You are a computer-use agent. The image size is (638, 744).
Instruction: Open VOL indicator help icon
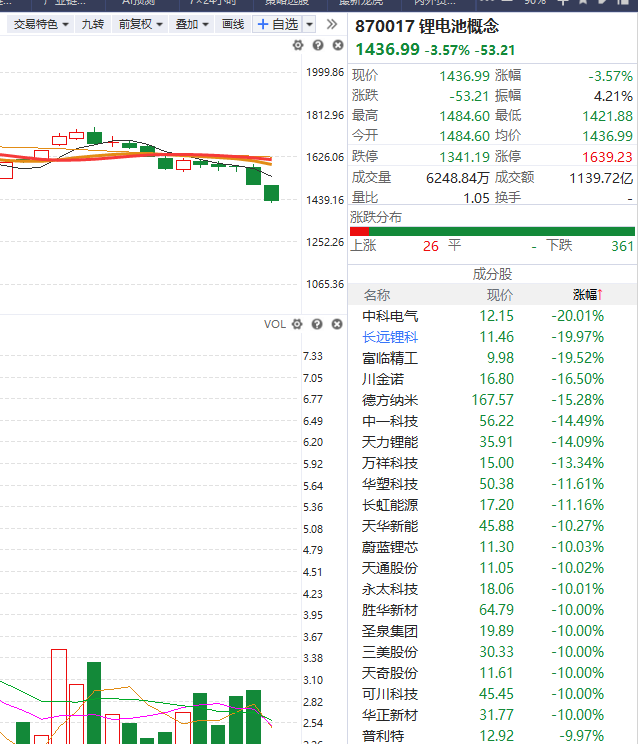point(317,324)
